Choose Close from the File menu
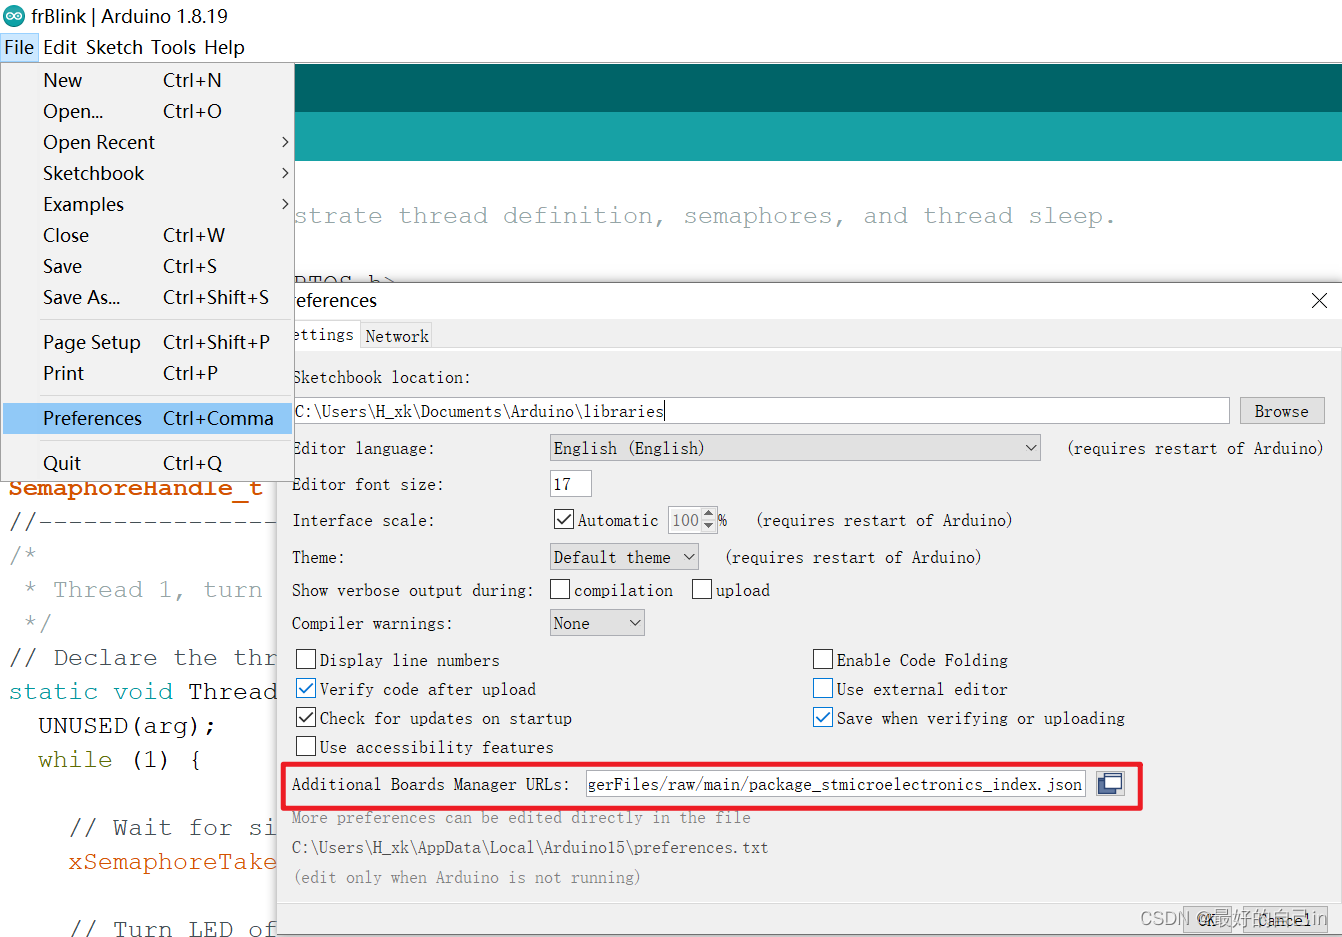Image resolution: width=1342 pixels, height=937 pixels. pyautogui.click(x=147, y=235)
